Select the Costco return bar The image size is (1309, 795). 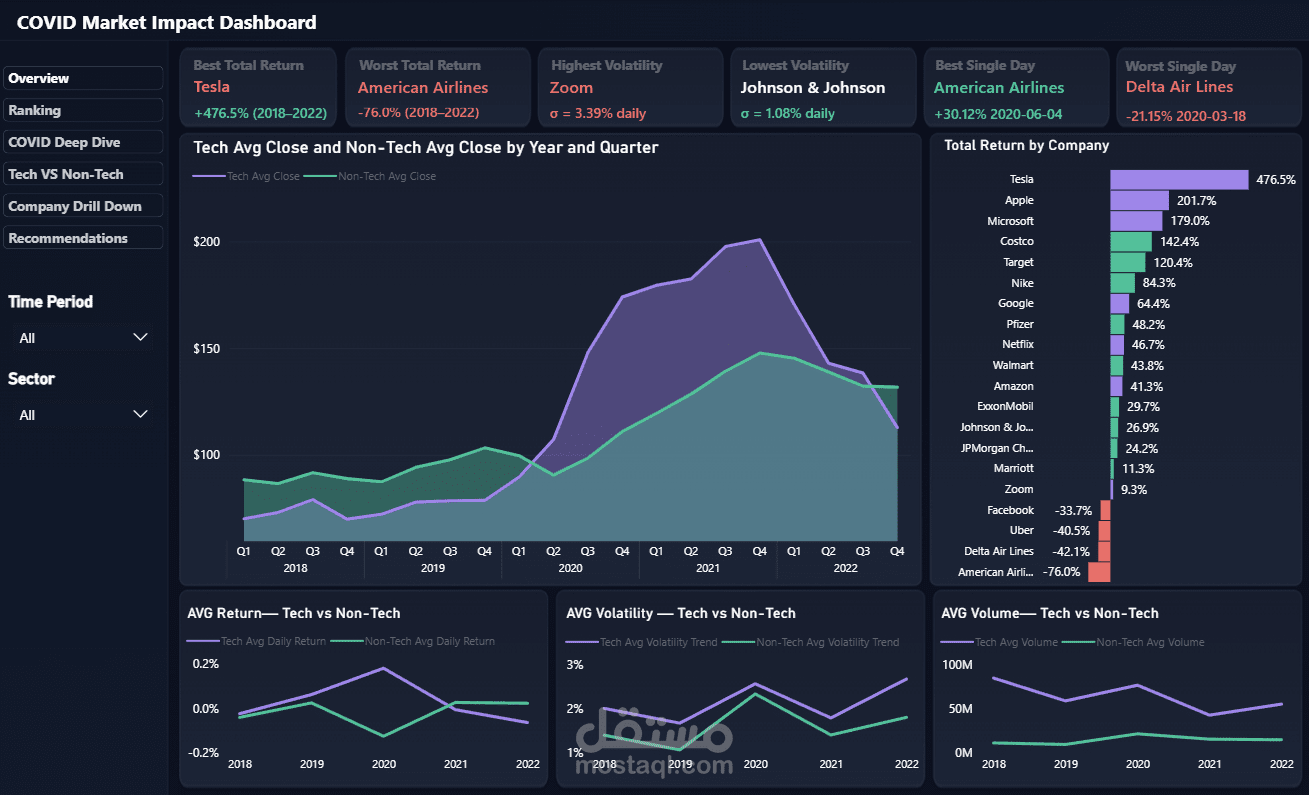tap(1131, 241)
